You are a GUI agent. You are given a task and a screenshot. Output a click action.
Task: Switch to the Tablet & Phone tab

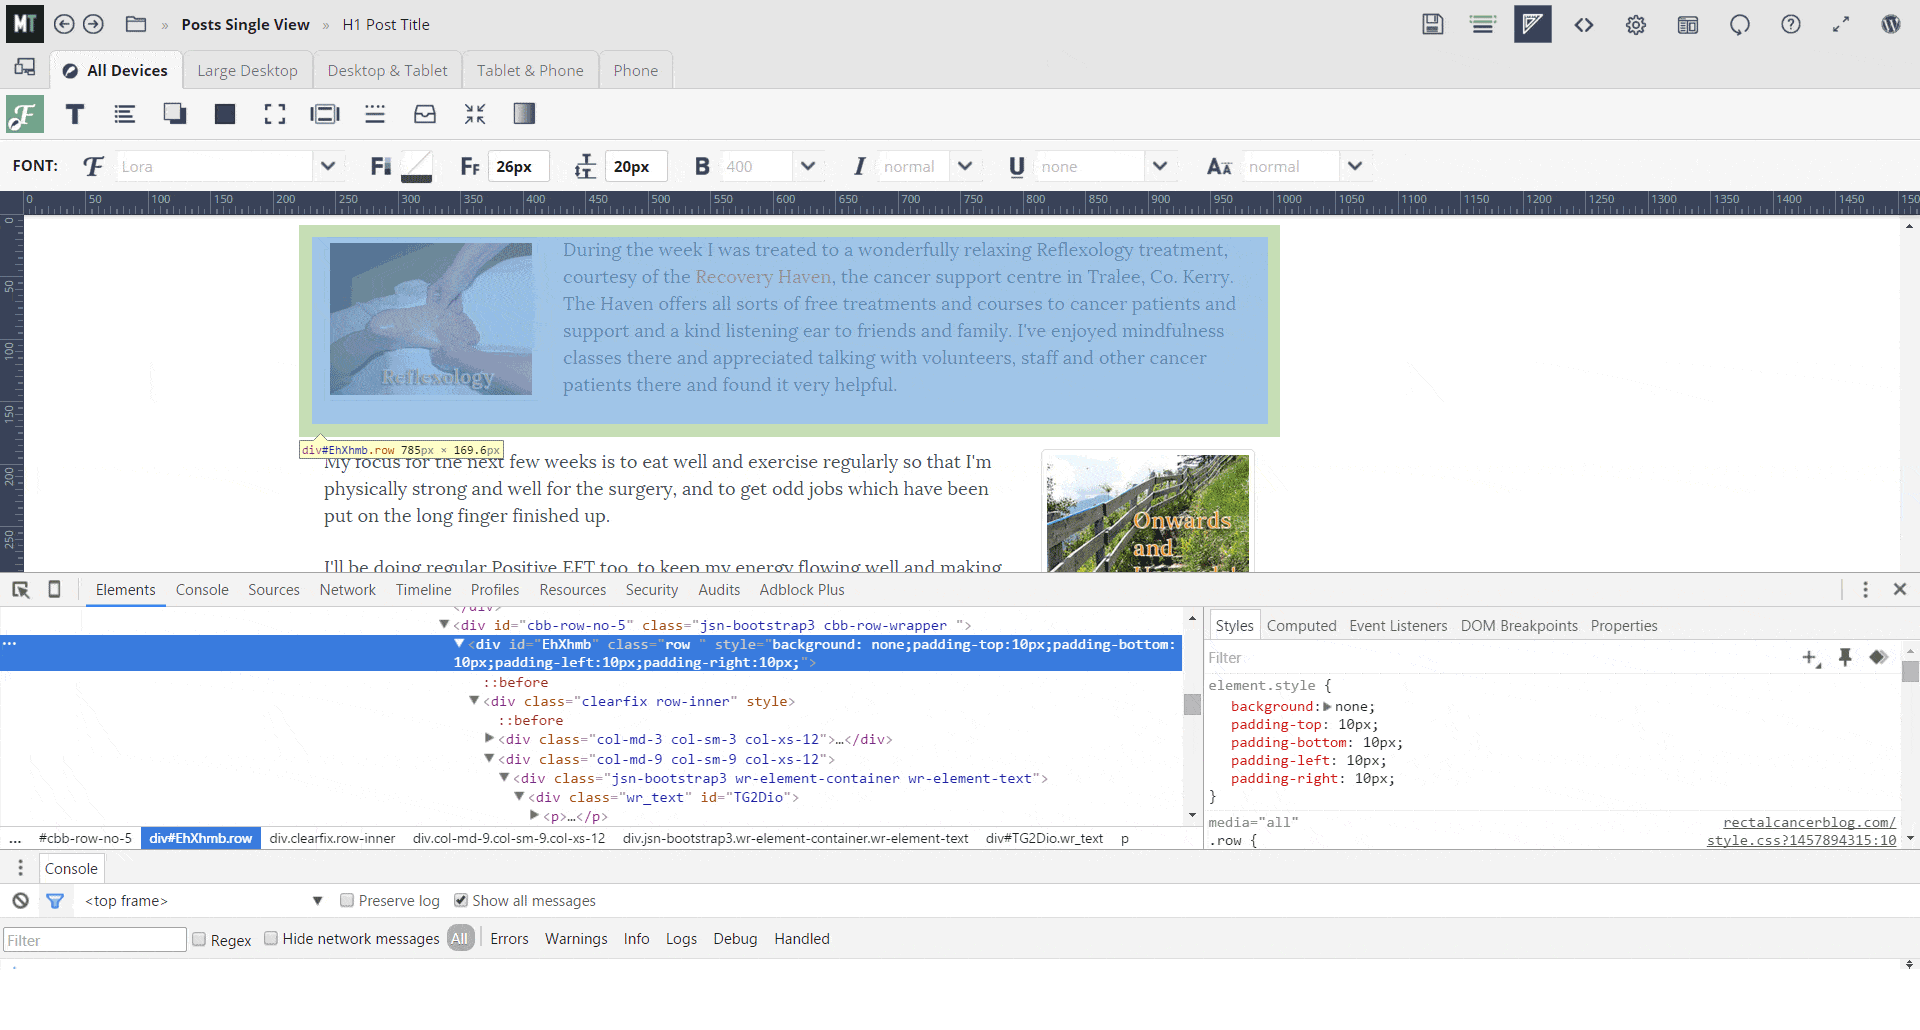[529, 71]
